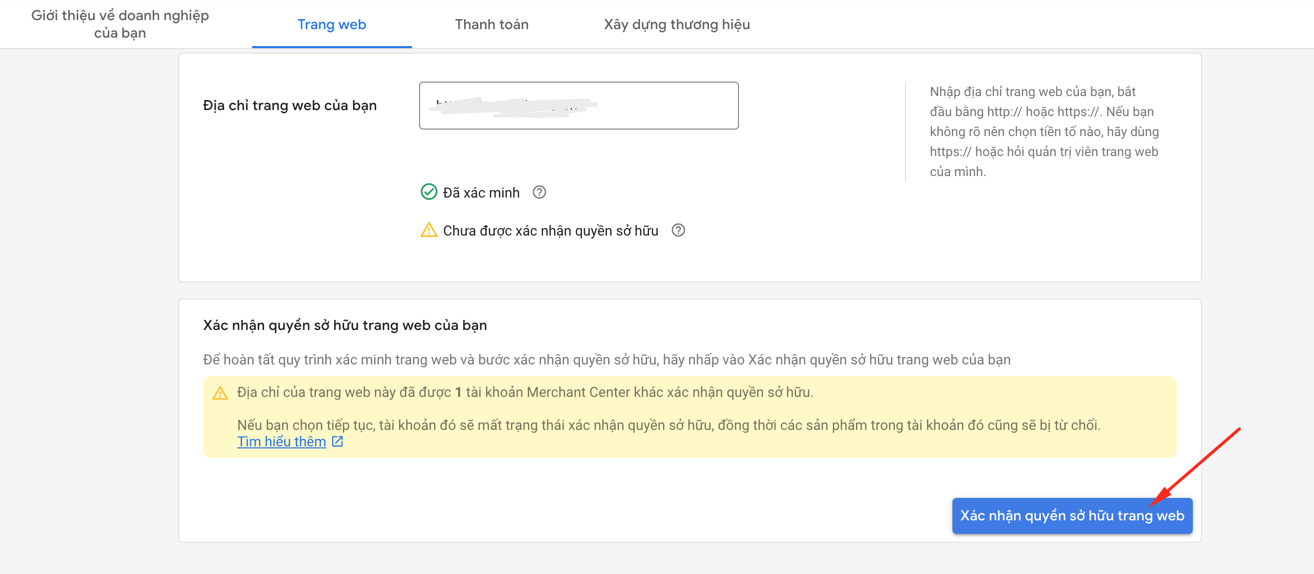The image size is (1314, 574).
Task: Go to Xây dựng thương hiệu tab
Action: point(677,24)
